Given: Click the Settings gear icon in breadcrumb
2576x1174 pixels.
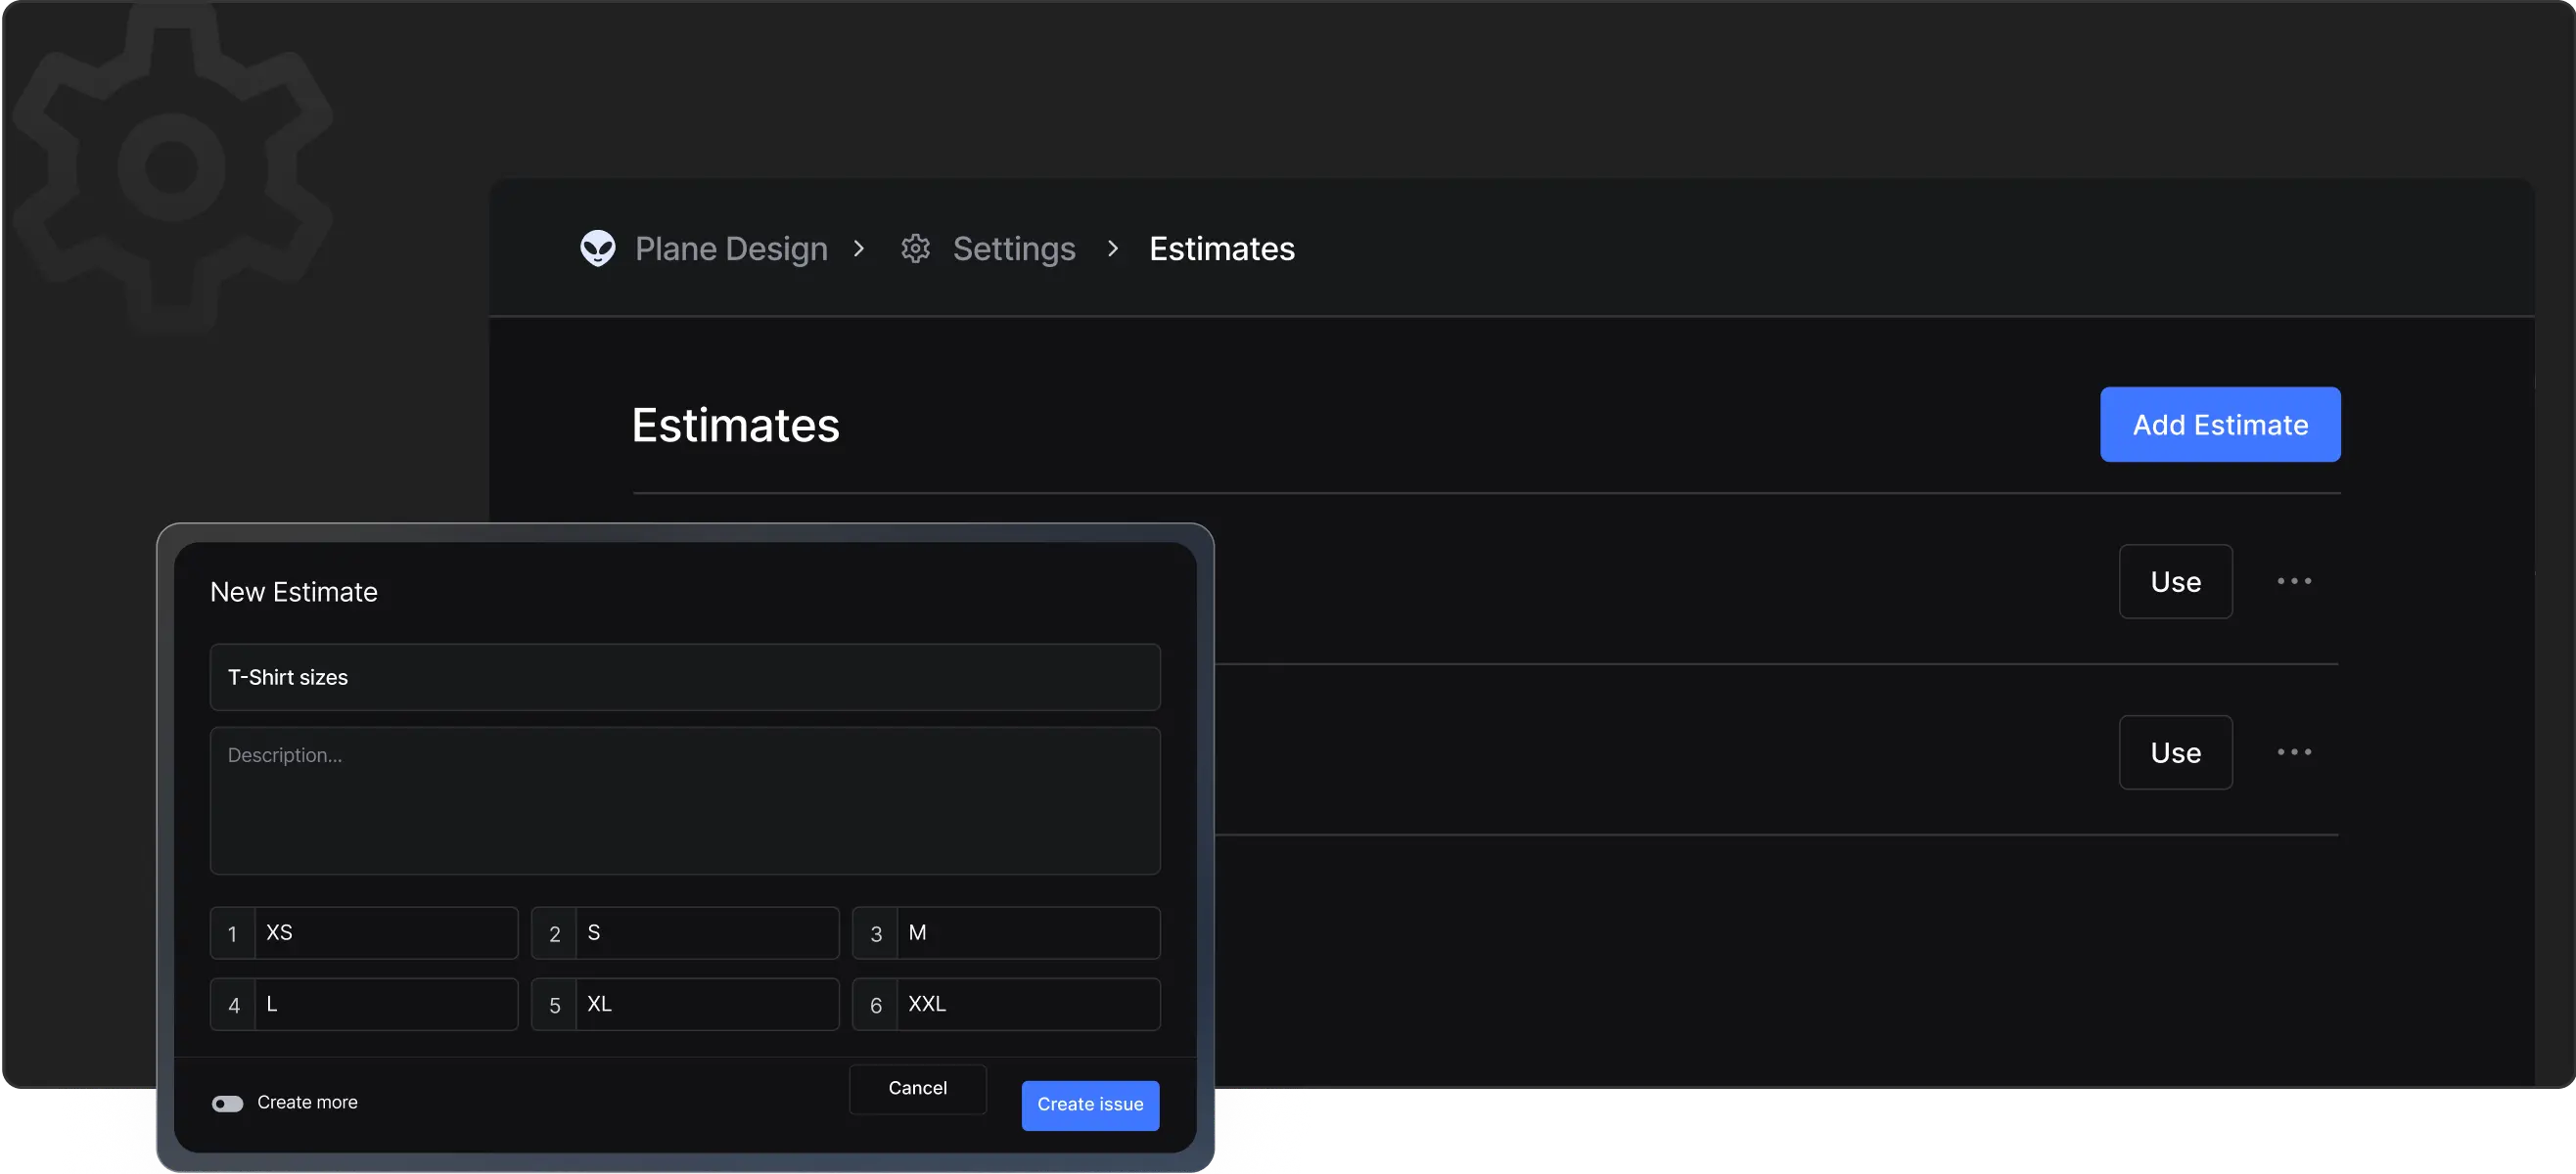Looking at the screenshot, I should click(915, 248).
